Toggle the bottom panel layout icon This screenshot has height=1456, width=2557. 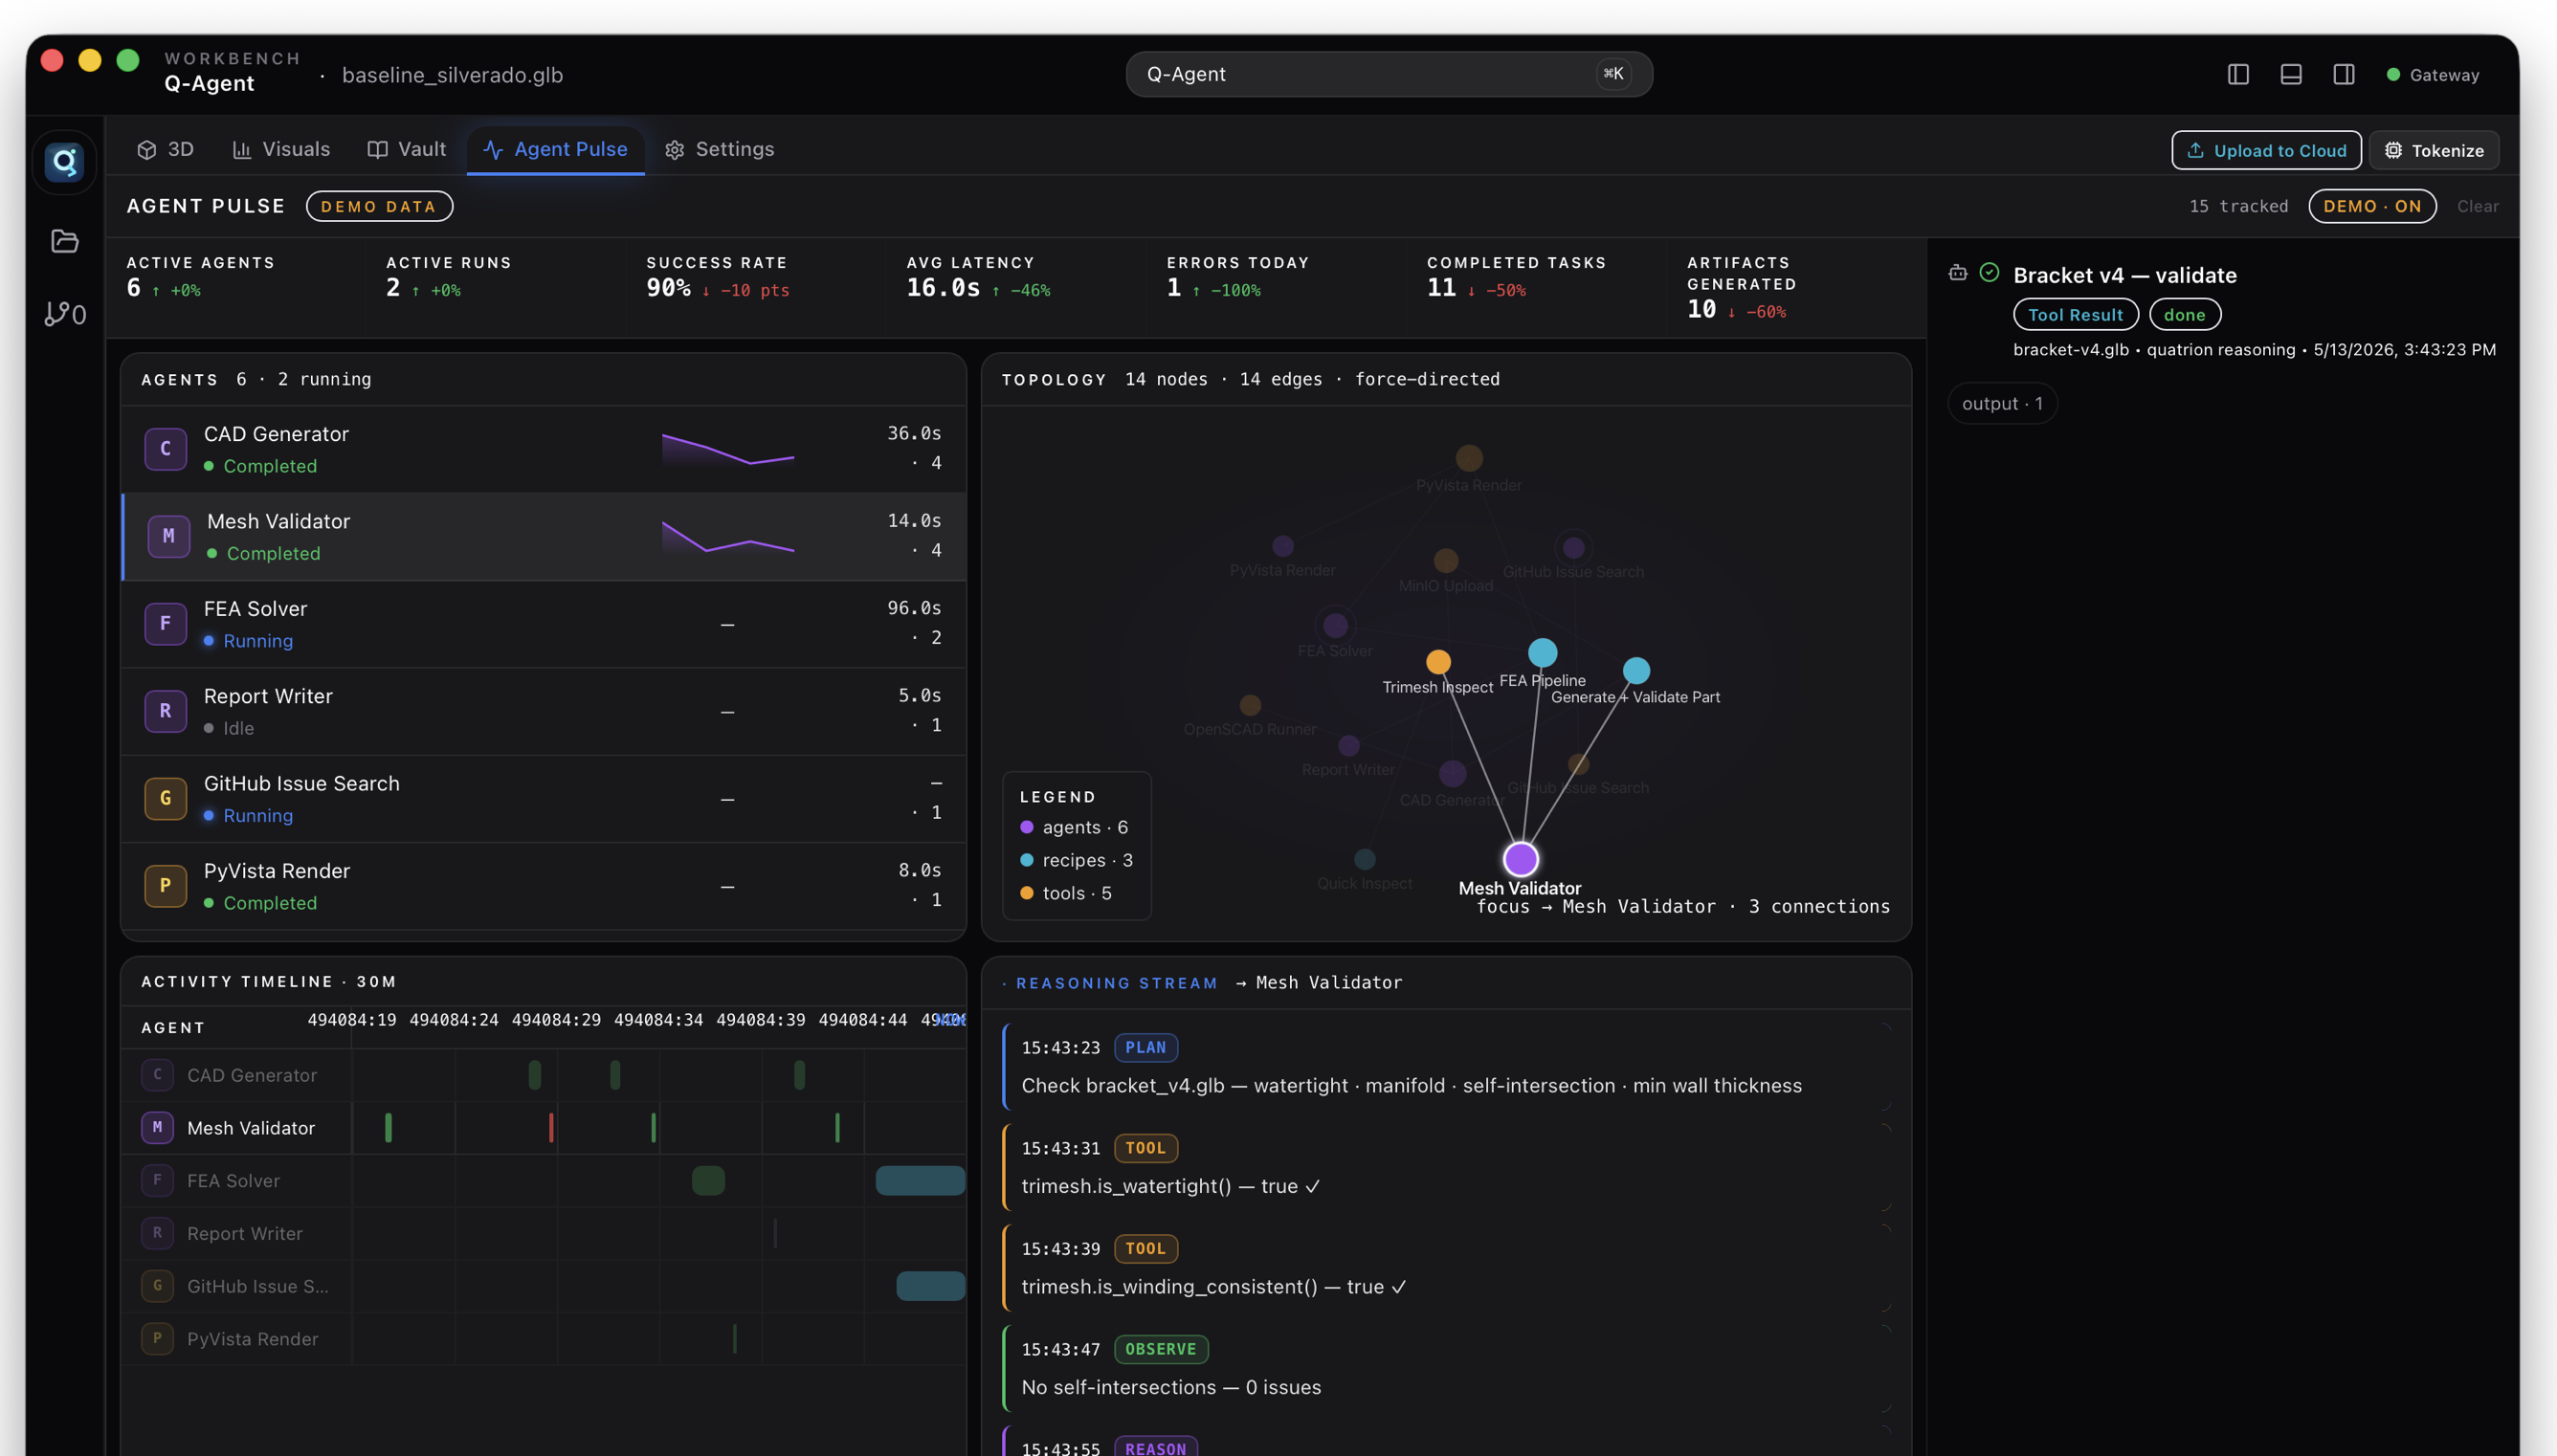pos(2291,74)
